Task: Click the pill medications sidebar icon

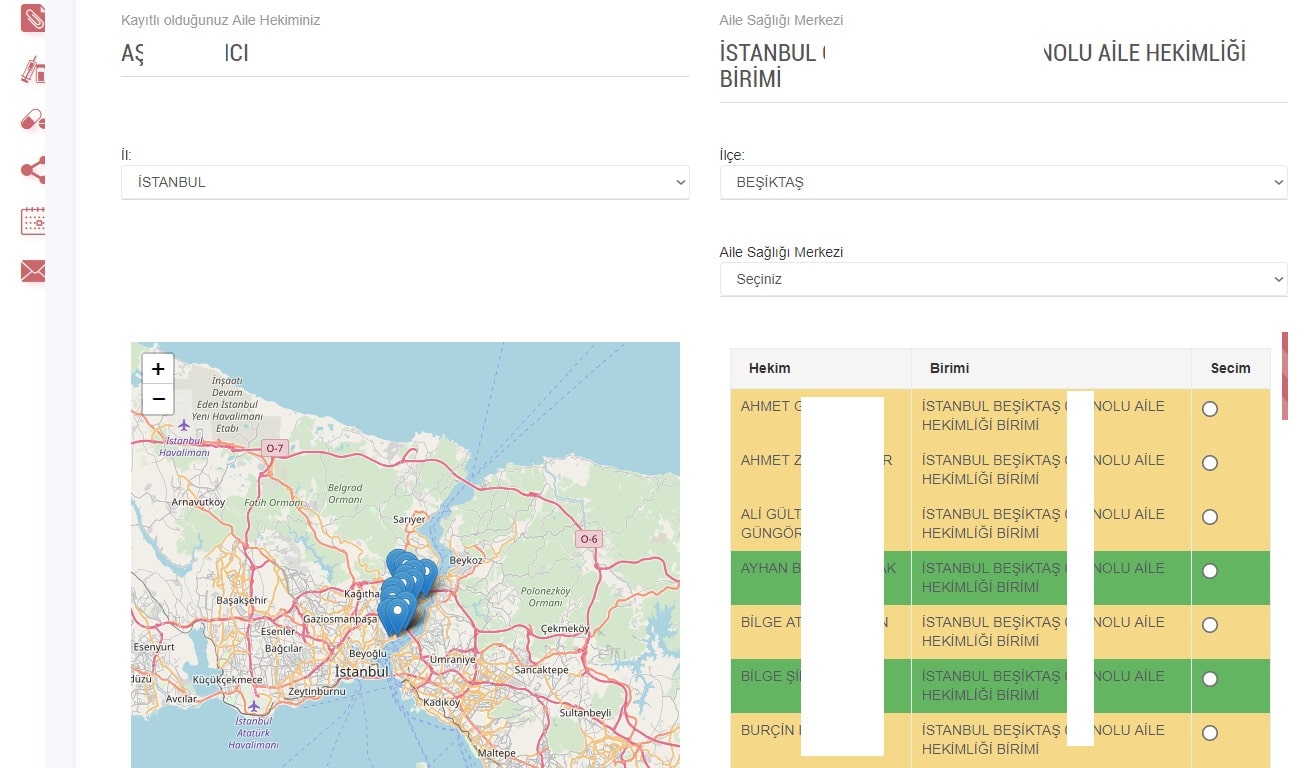Action: click(x=33, y=120)
